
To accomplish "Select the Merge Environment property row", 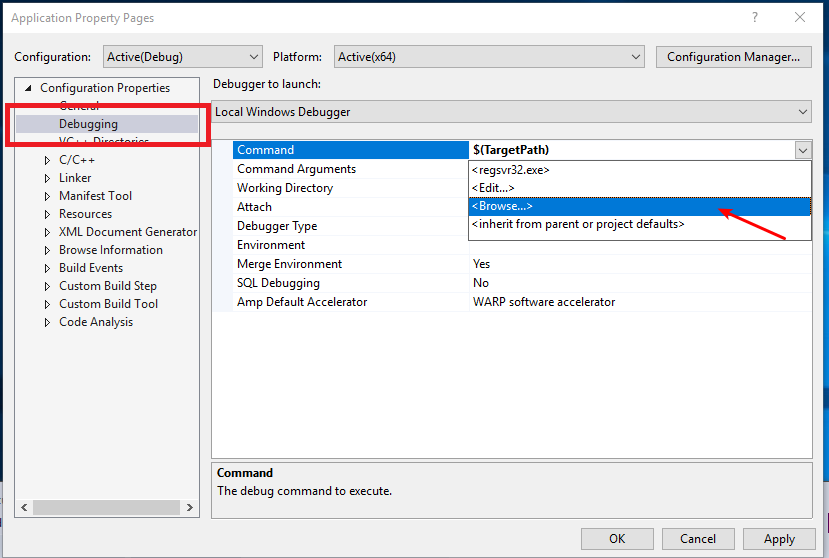I will click(x=289, y=264).
